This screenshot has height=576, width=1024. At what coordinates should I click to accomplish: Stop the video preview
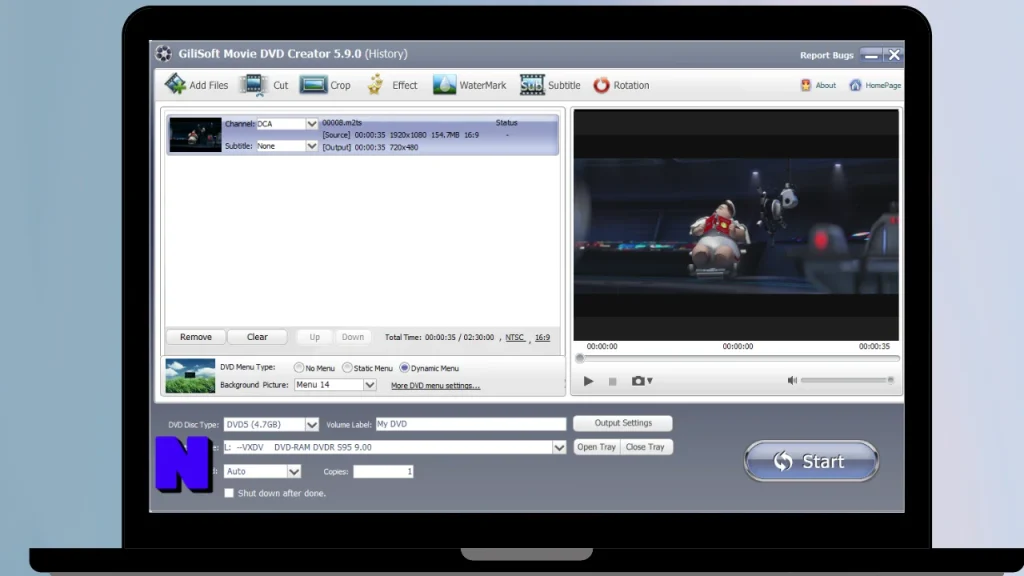tap(613, 381)
